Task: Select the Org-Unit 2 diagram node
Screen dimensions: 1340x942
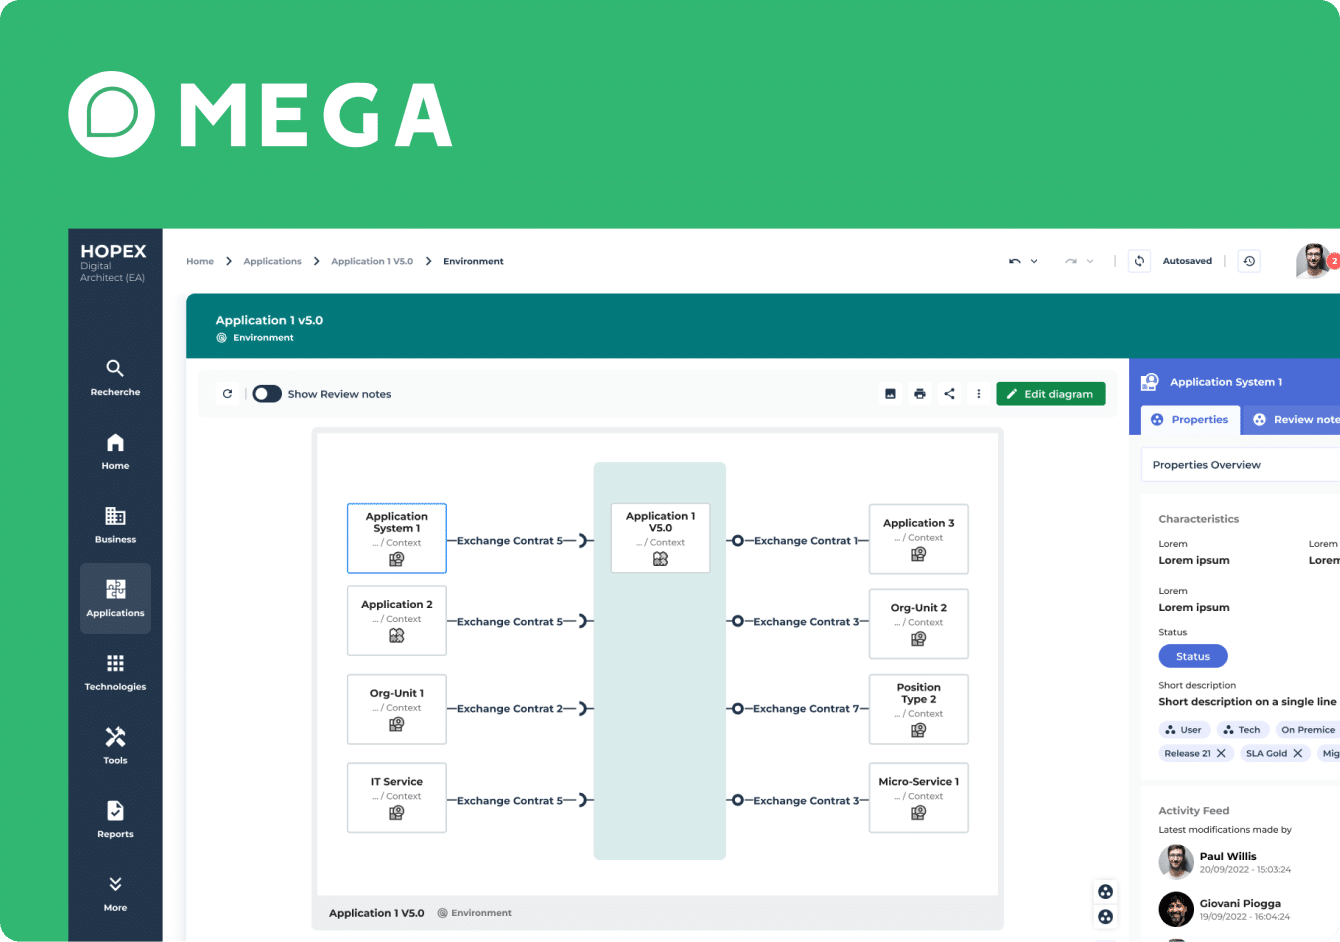Action: tap(919, 624)
